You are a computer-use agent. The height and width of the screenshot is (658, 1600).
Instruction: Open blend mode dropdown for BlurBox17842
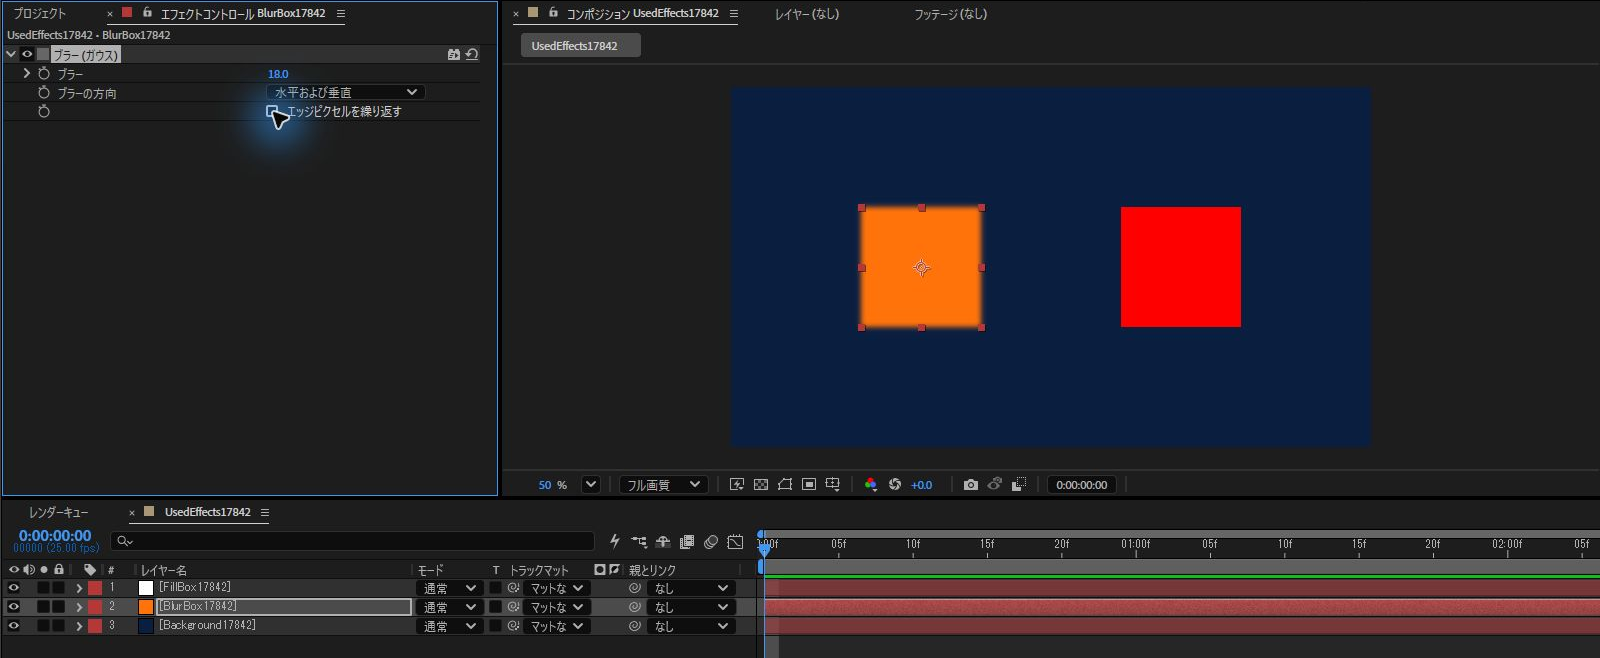(x=449, y=607)
